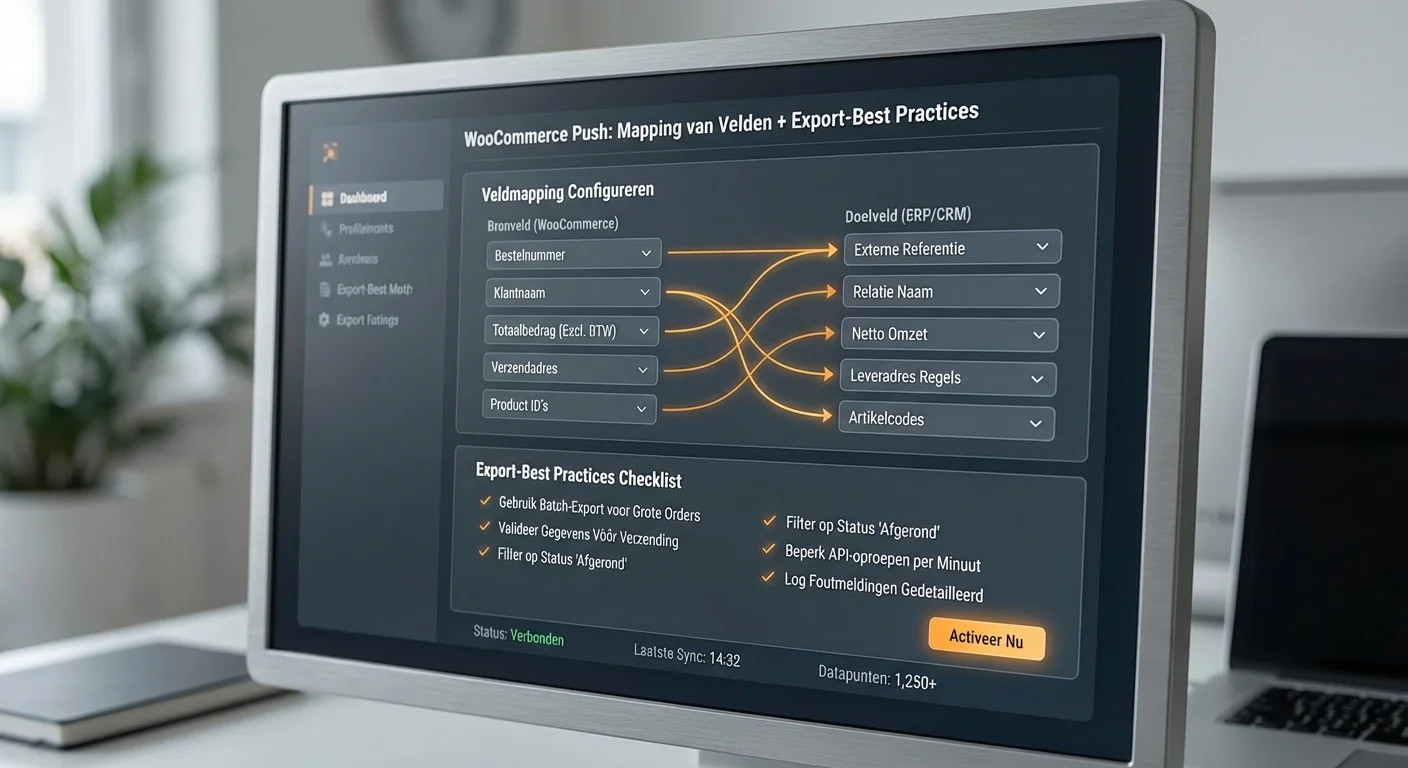This screenshot has width=1408, height=768.
Task: Toggle the 'Log Foutmeldingen Gedetailleerd' checkmark
Action: [x=767, y=577]
